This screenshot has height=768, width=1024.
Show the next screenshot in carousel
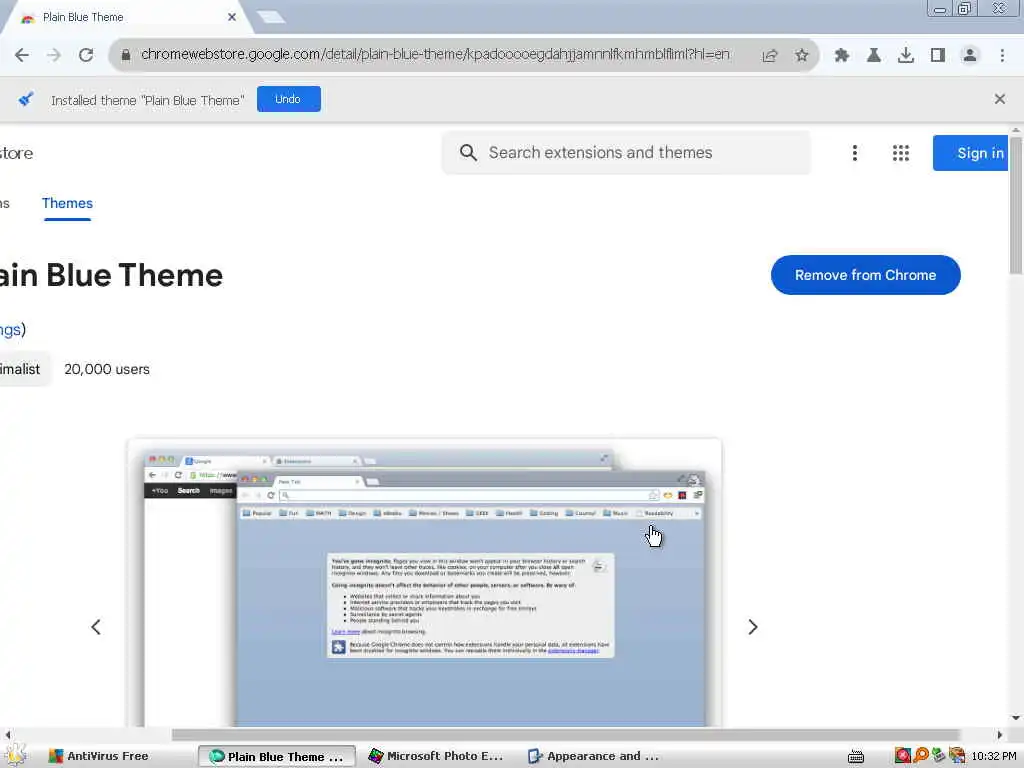(x=752, y=627)
